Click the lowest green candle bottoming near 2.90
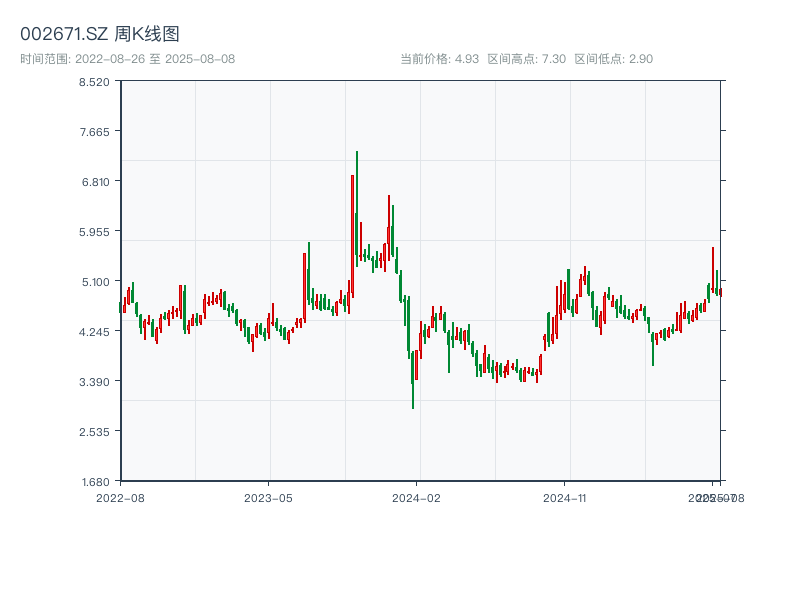800x600 pixels. tap(413, 380)
